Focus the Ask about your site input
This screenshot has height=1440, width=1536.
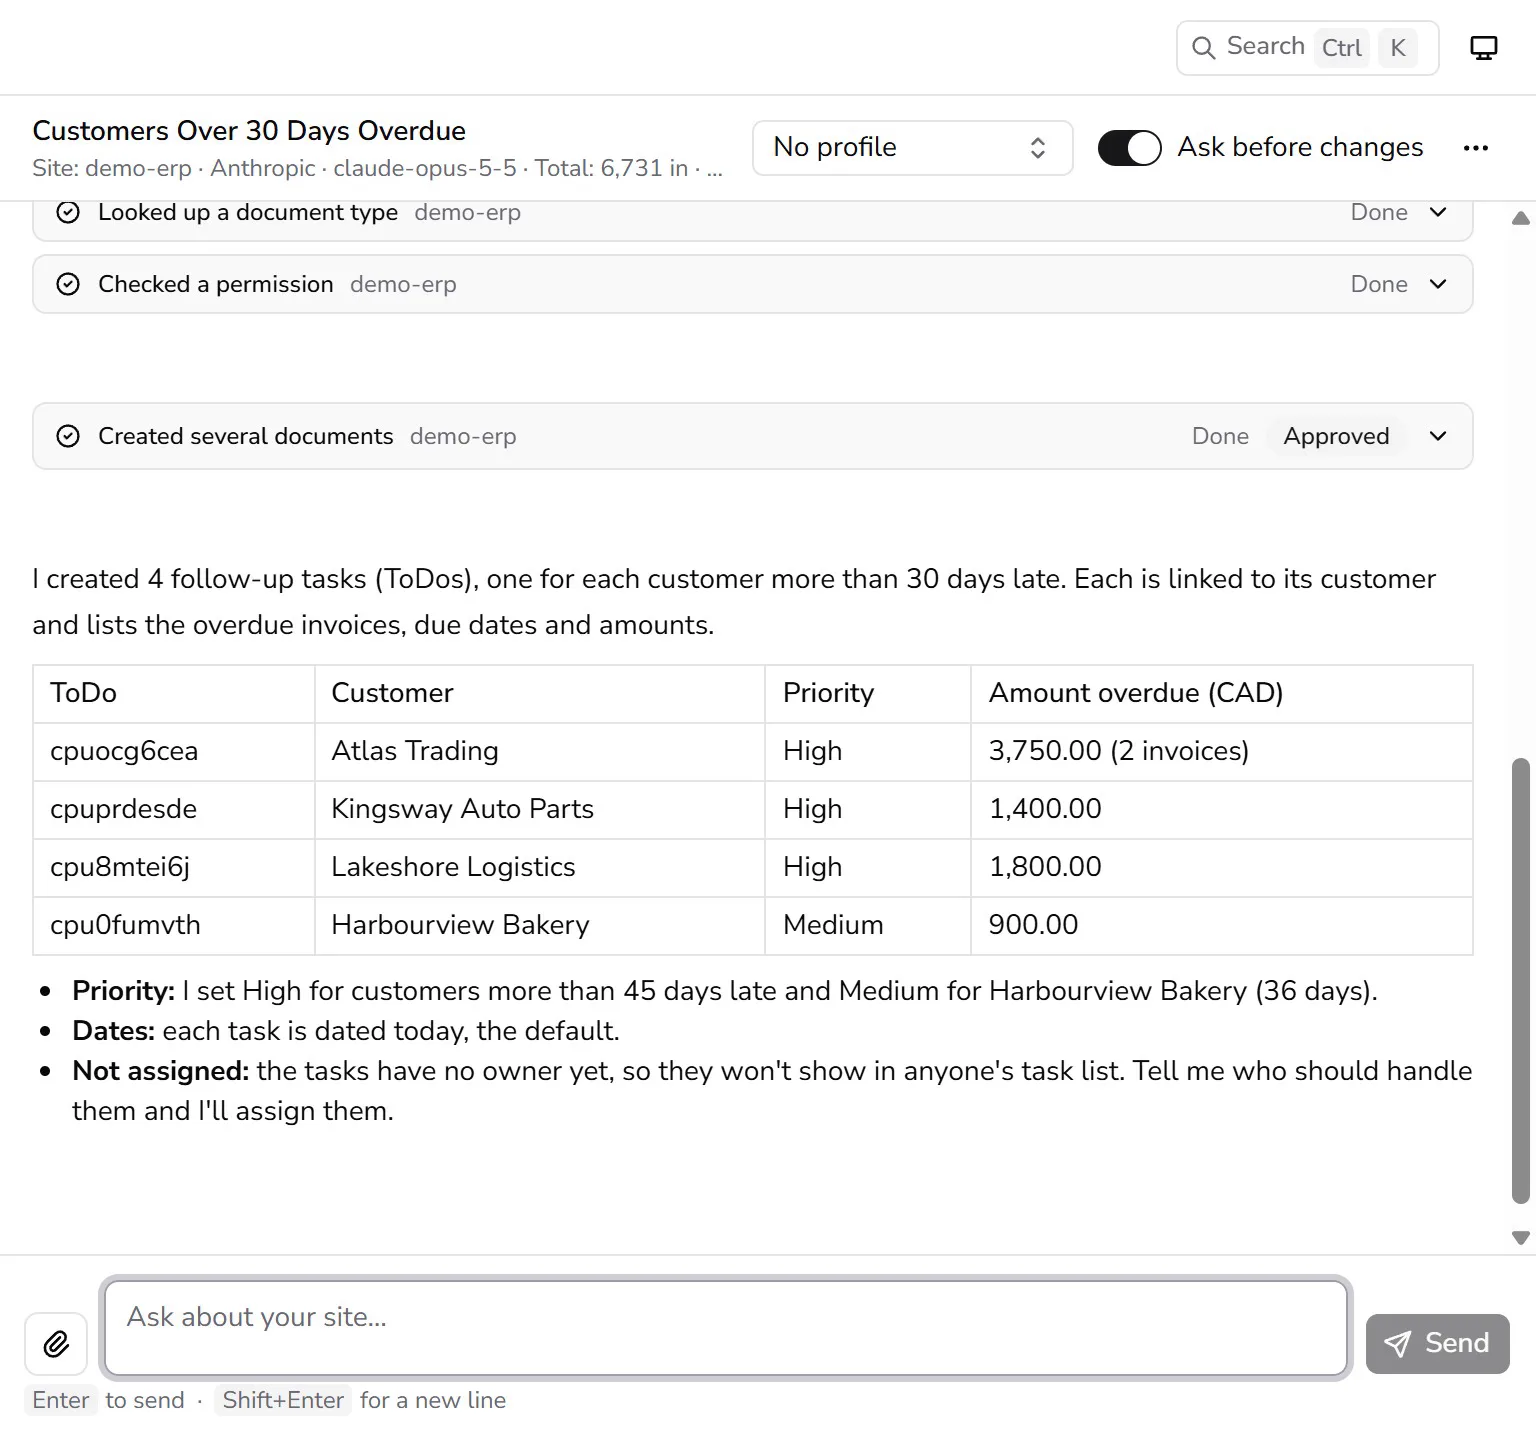coord(726,1328)
